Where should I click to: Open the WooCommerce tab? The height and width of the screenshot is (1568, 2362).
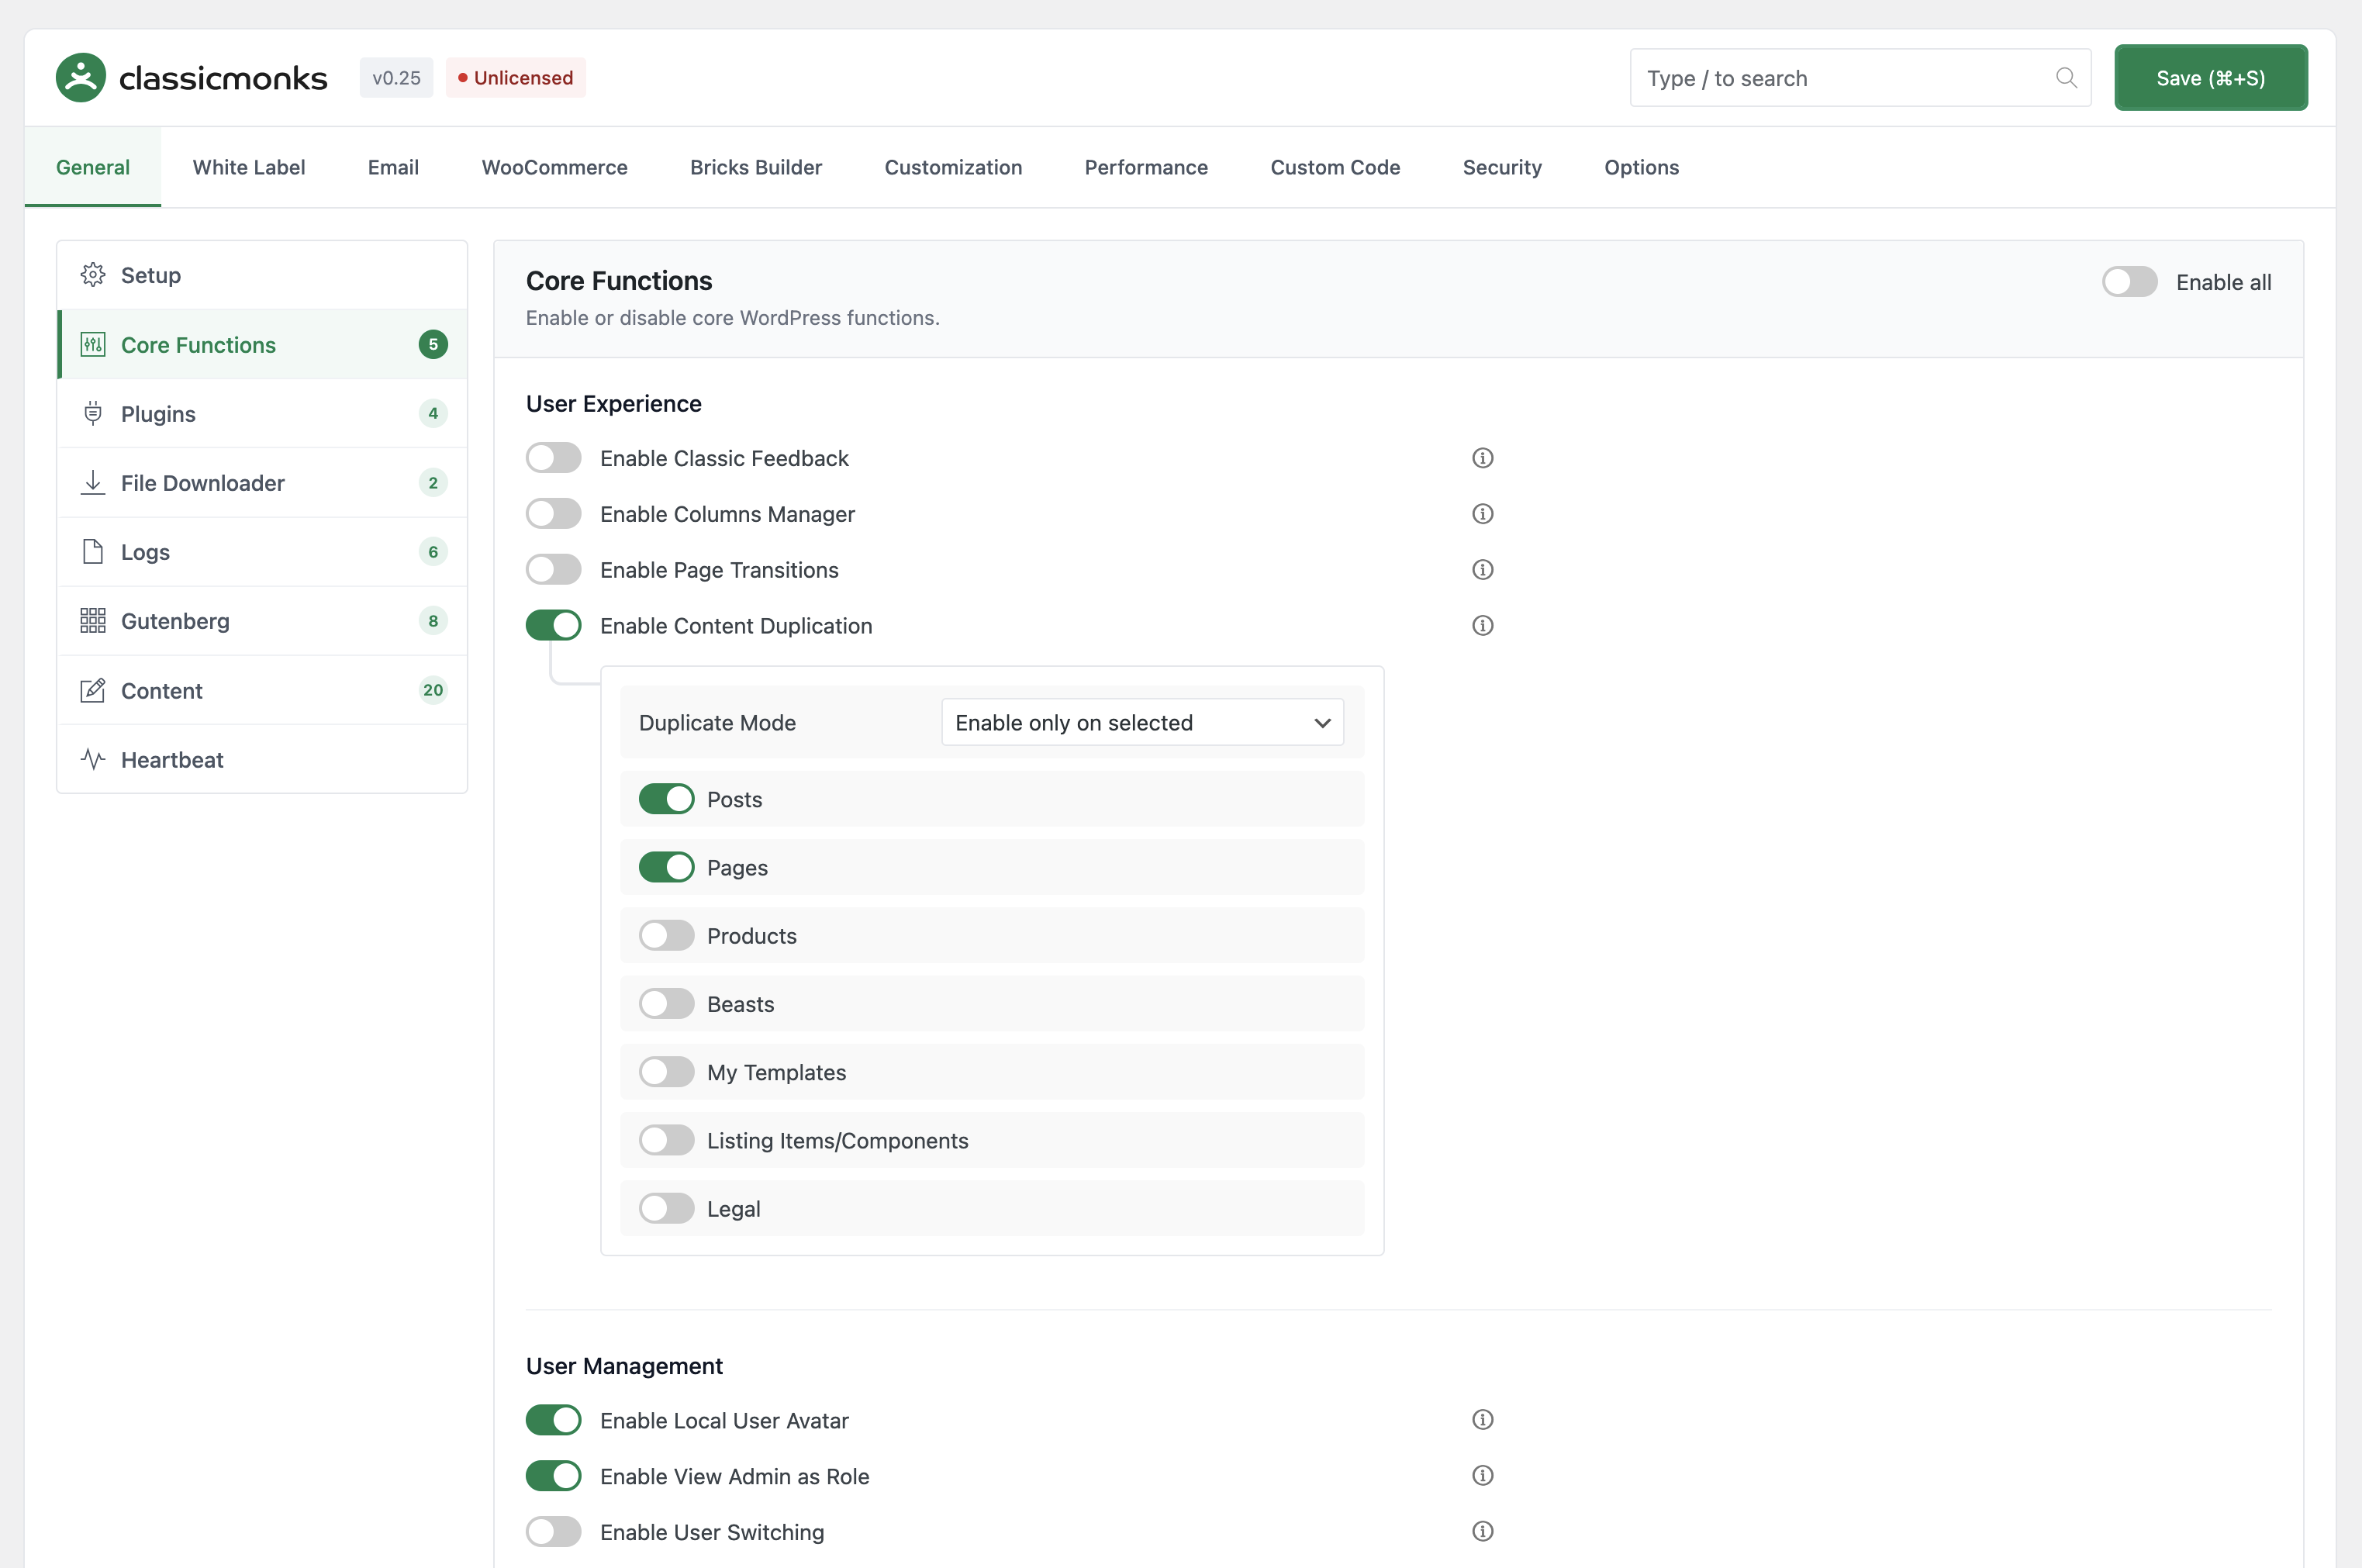(554, 167)
